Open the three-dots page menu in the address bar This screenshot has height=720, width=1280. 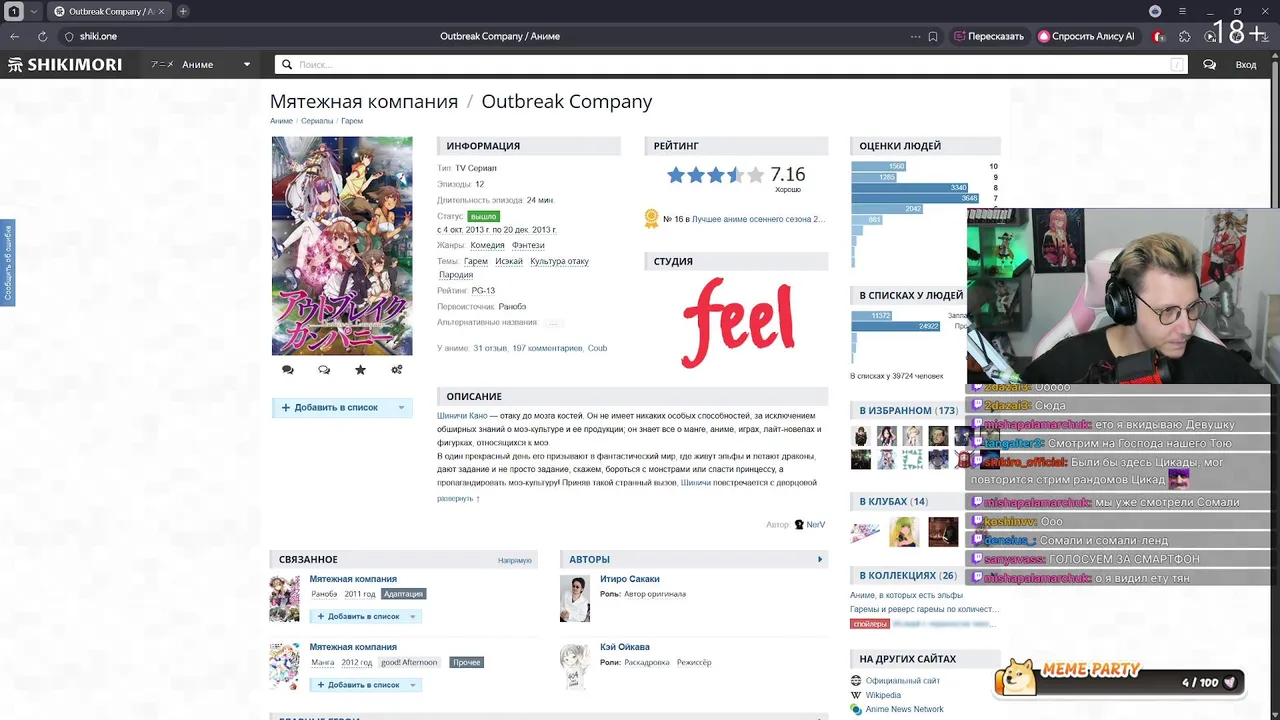coord(915,36)
